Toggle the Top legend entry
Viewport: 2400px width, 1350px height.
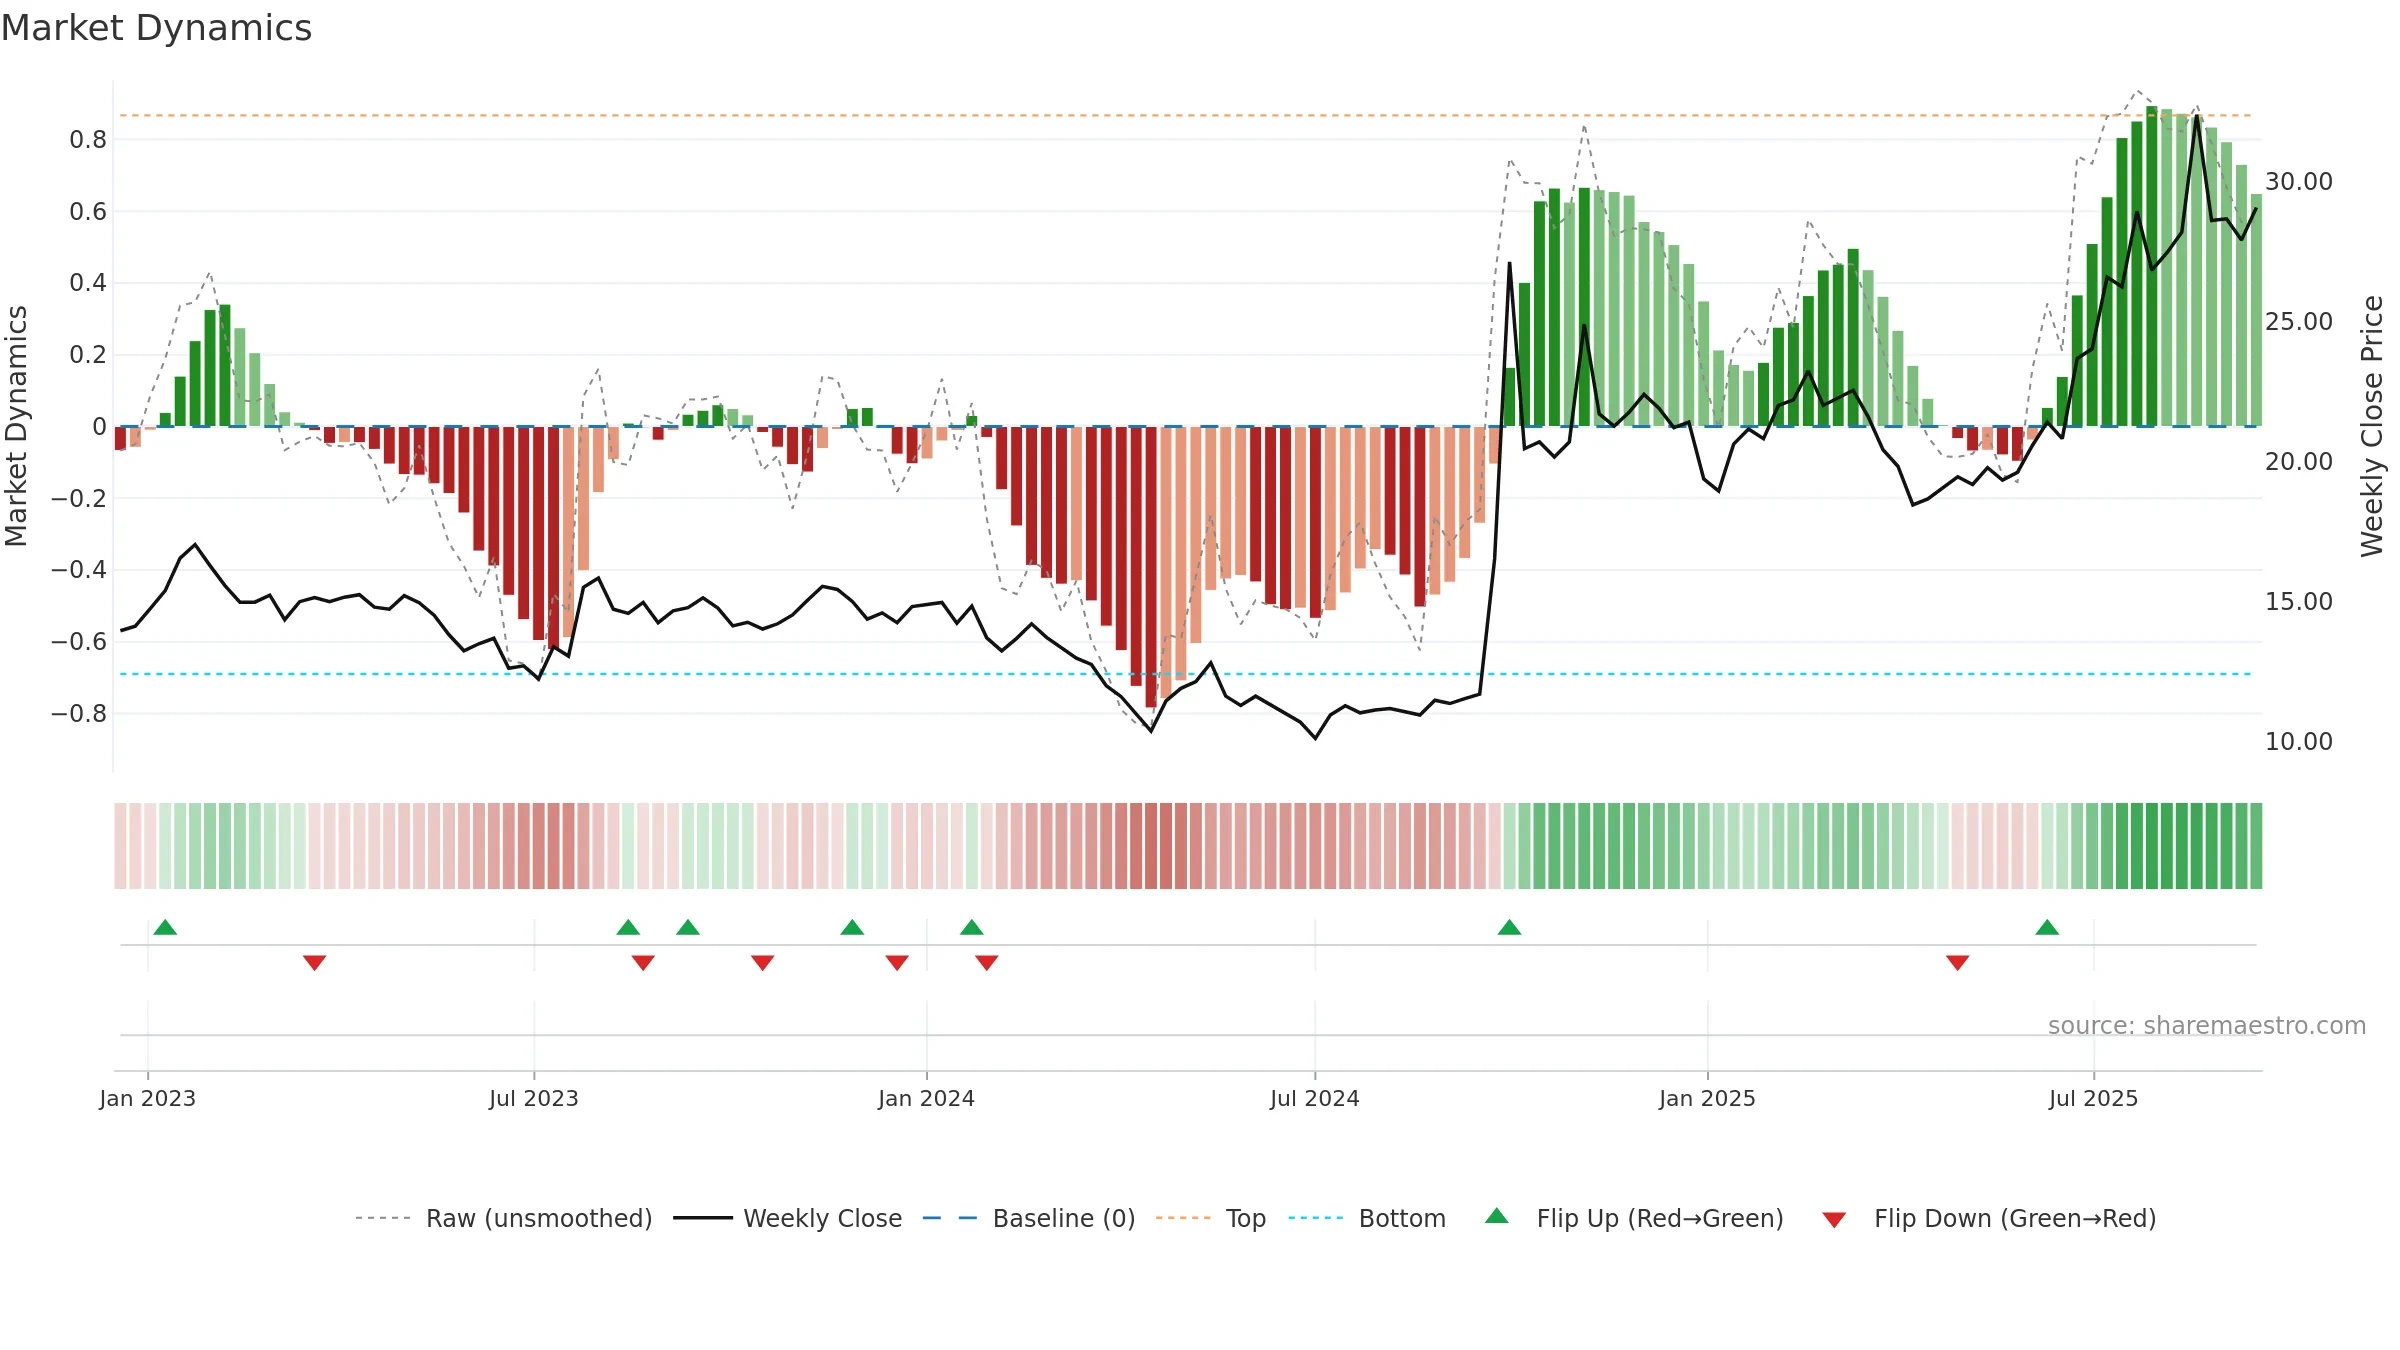1211,1218
